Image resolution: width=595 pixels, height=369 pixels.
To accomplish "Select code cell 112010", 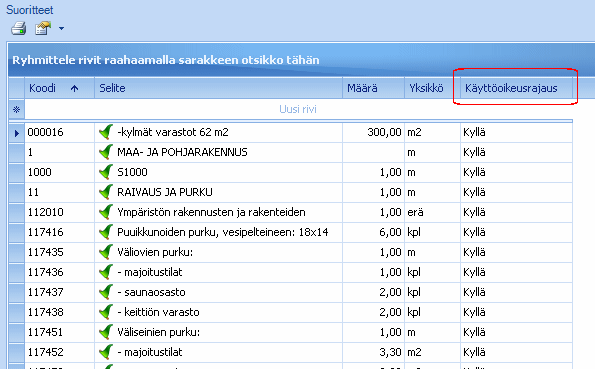I will pos(60,212).
